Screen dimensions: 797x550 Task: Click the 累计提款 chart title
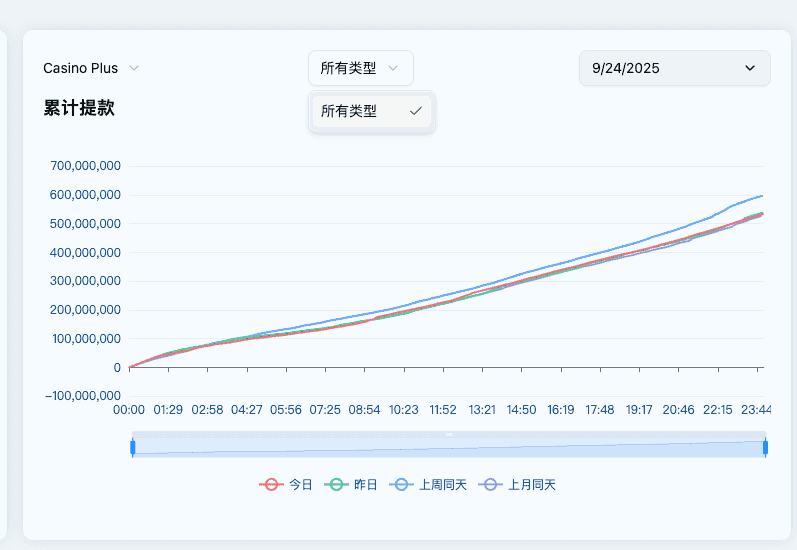tap(79, 108)
